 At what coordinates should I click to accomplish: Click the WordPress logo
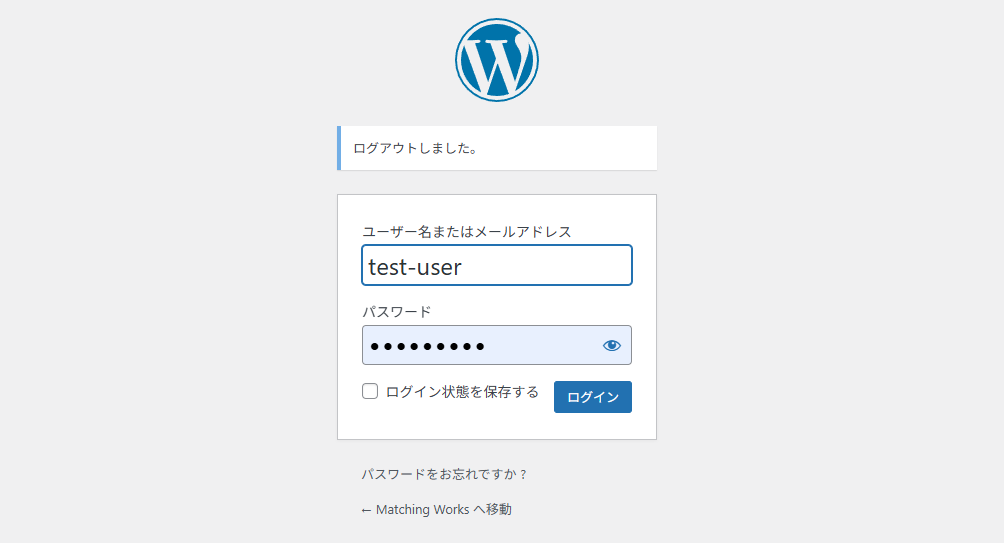(497, 60)
